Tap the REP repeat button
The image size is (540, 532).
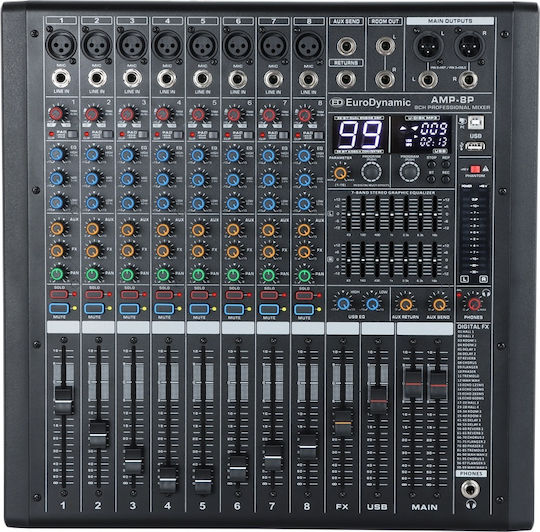point(446,164)
